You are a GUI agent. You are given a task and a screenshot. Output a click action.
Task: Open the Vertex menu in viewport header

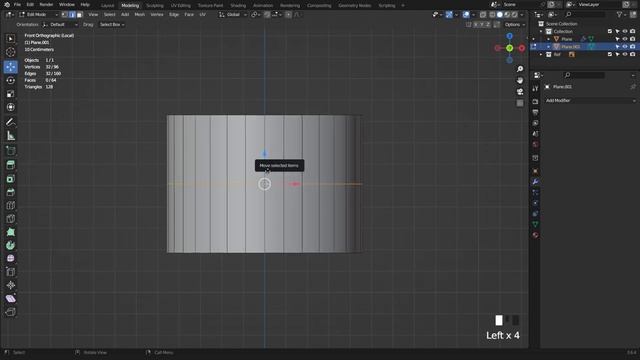pyautogui.click(x=157, y=15)
